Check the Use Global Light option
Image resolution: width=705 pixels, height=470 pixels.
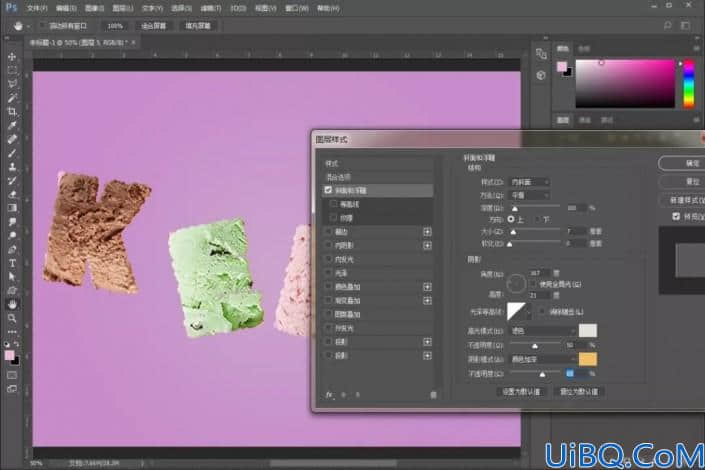(x=533, y=284)
